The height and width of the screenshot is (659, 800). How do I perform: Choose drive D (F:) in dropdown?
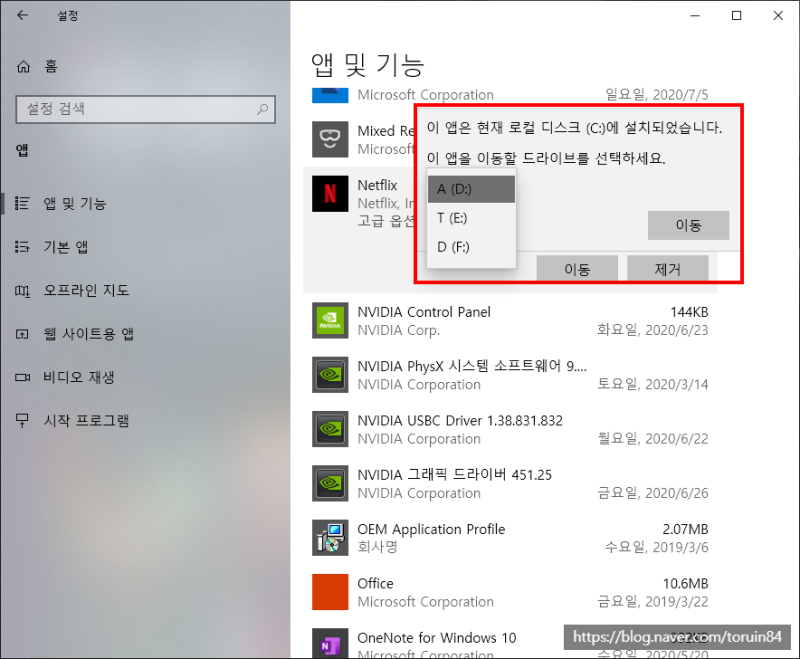coord(471,247)
